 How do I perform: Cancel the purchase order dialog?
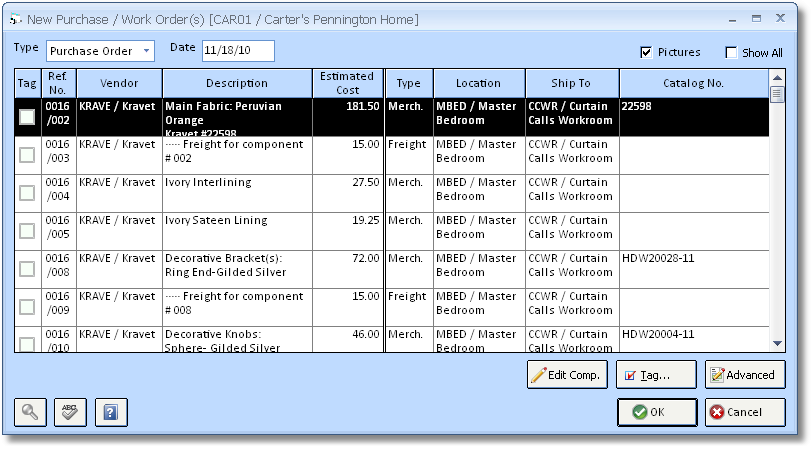click(x=745, y=412)
